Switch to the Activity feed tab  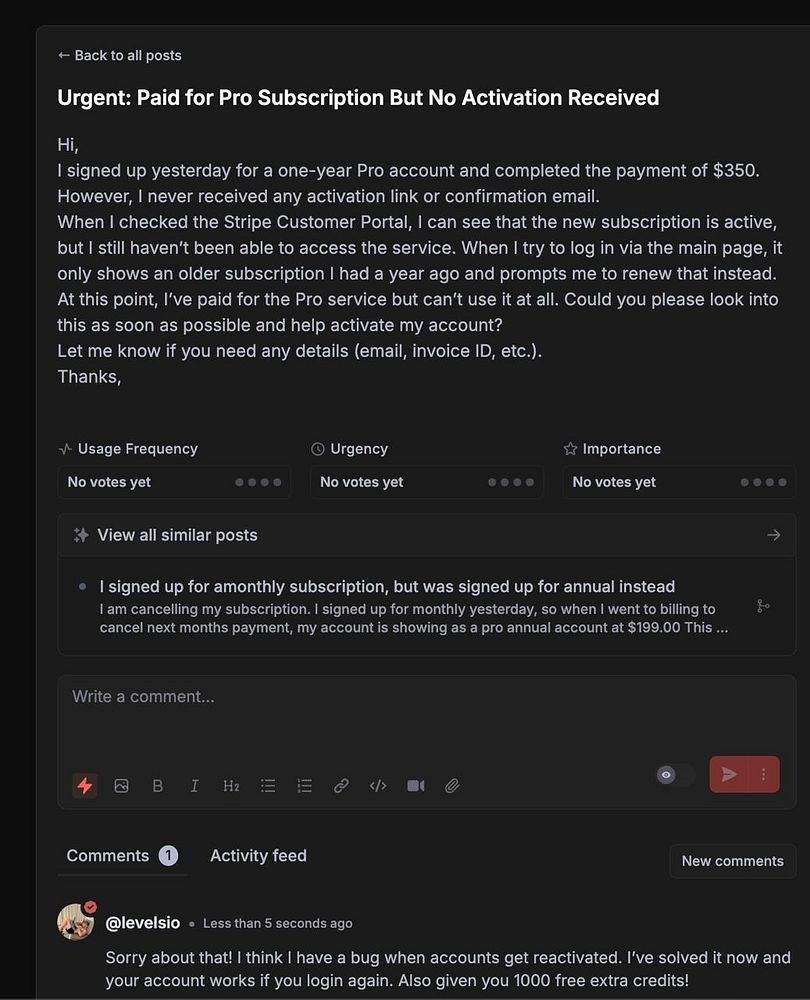point(258,856)
